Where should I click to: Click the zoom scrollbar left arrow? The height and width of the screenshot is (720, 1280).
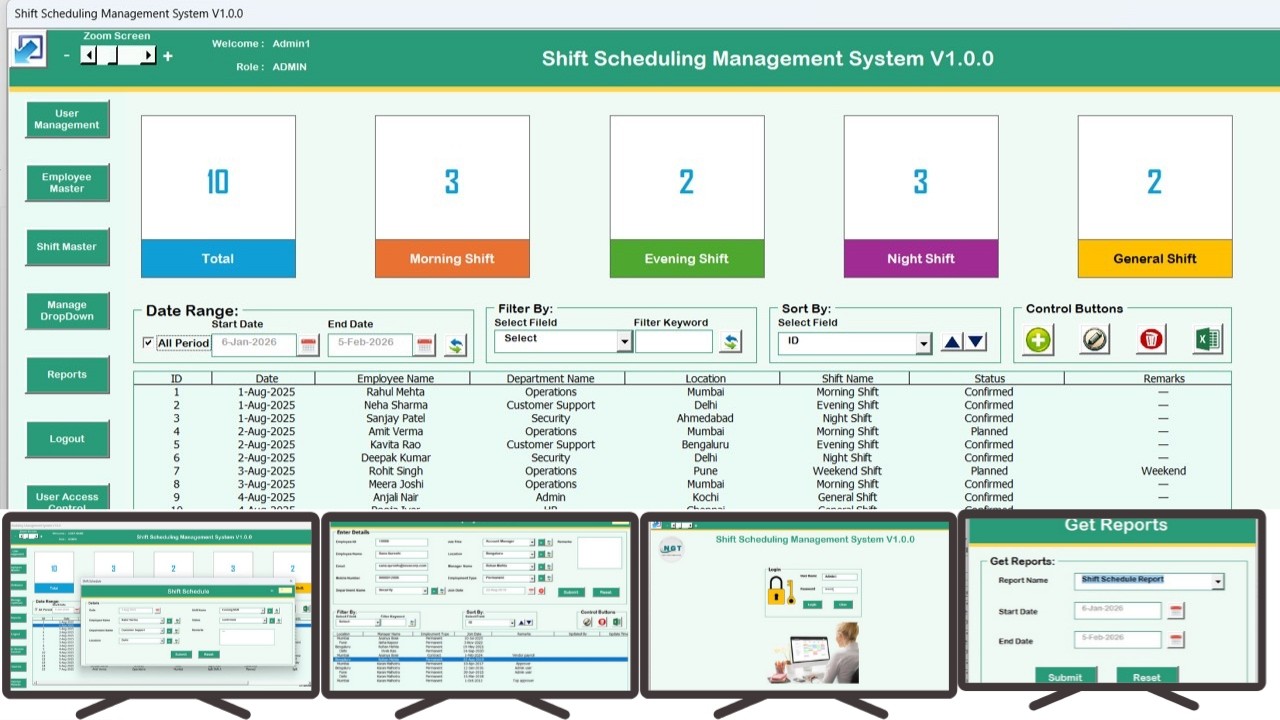[89, 56]
